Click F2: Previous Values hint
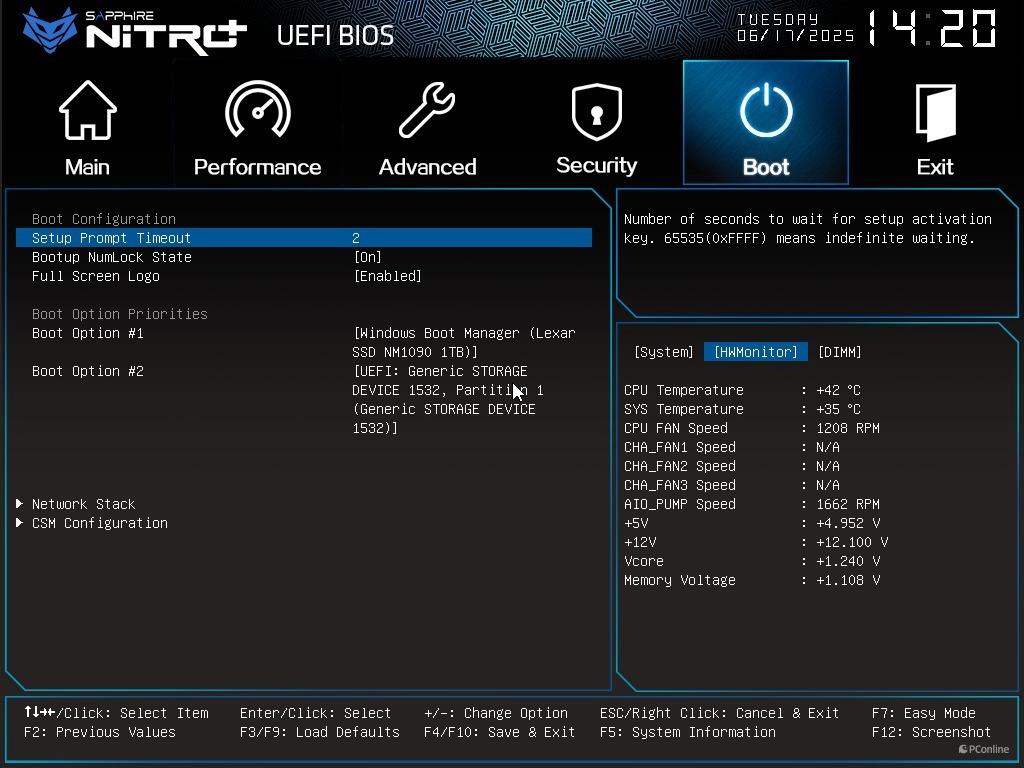Viewport: 1024px width, 768px height. click(x=100, y=732)
